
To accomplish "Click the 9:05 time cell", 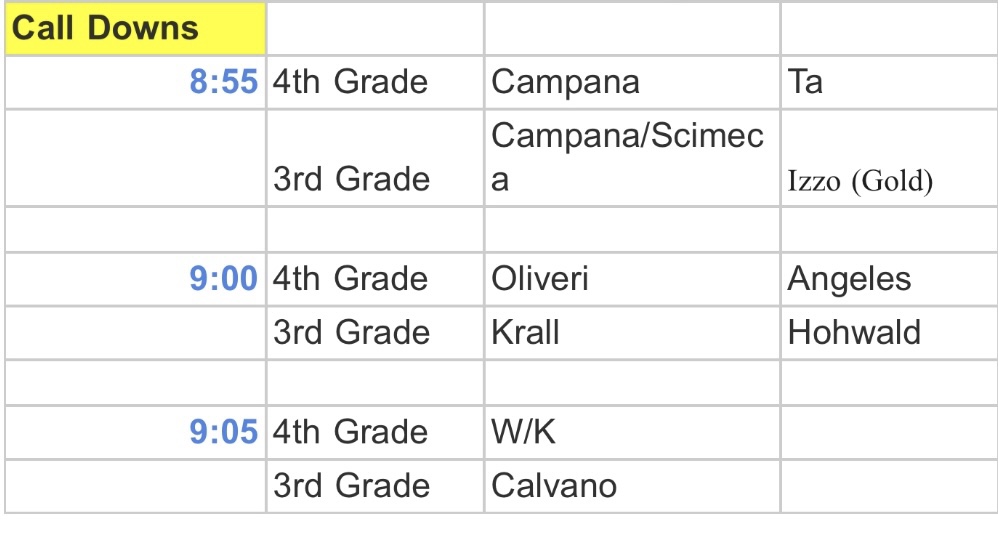I will click(224, 432).
